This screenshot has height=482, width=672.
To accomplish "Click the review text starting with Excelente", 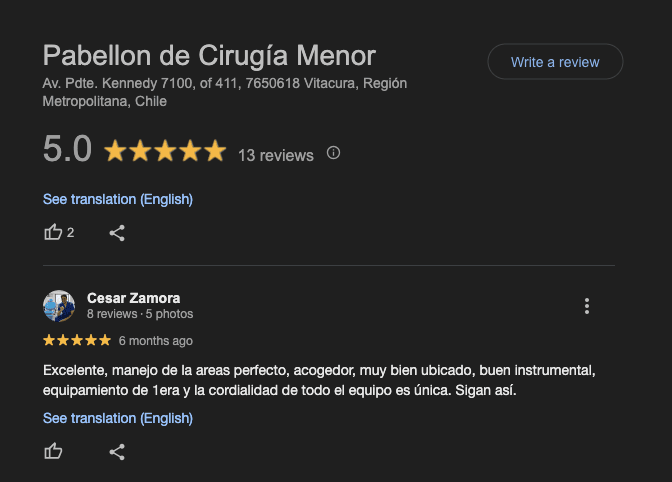I will click(x=319, y=380).
